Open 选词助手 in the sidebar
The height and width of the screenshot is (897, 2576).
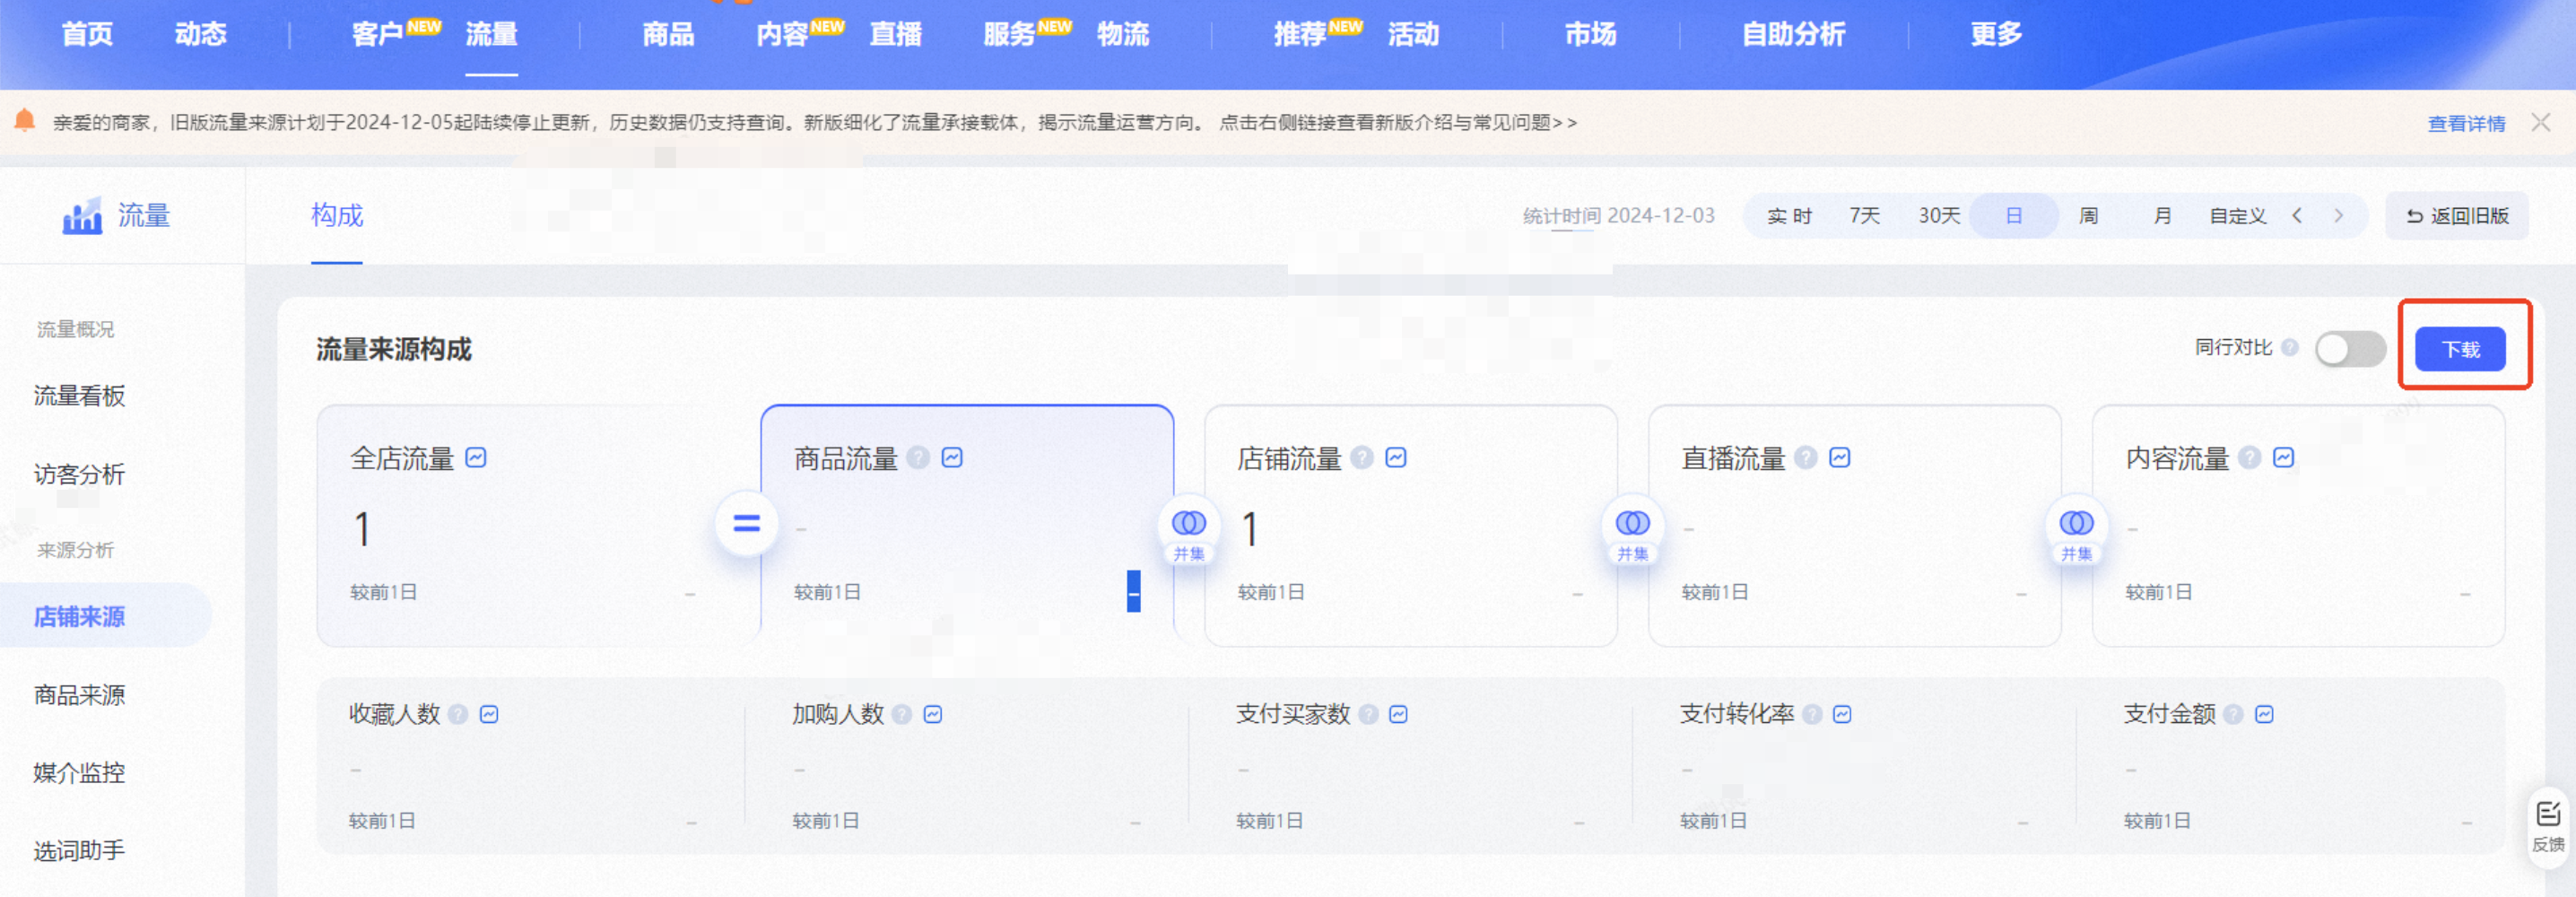point(80,851)
